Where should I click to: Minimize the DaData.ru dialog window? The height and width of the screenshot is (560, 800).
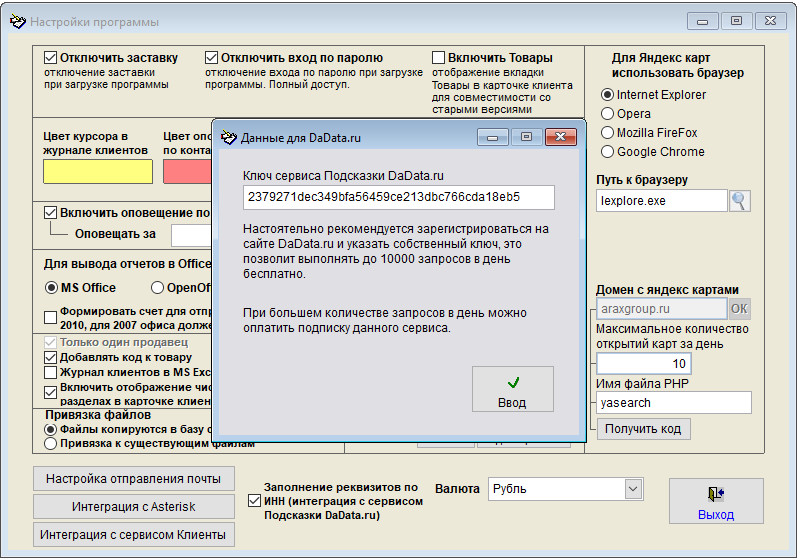coord(491,137)
